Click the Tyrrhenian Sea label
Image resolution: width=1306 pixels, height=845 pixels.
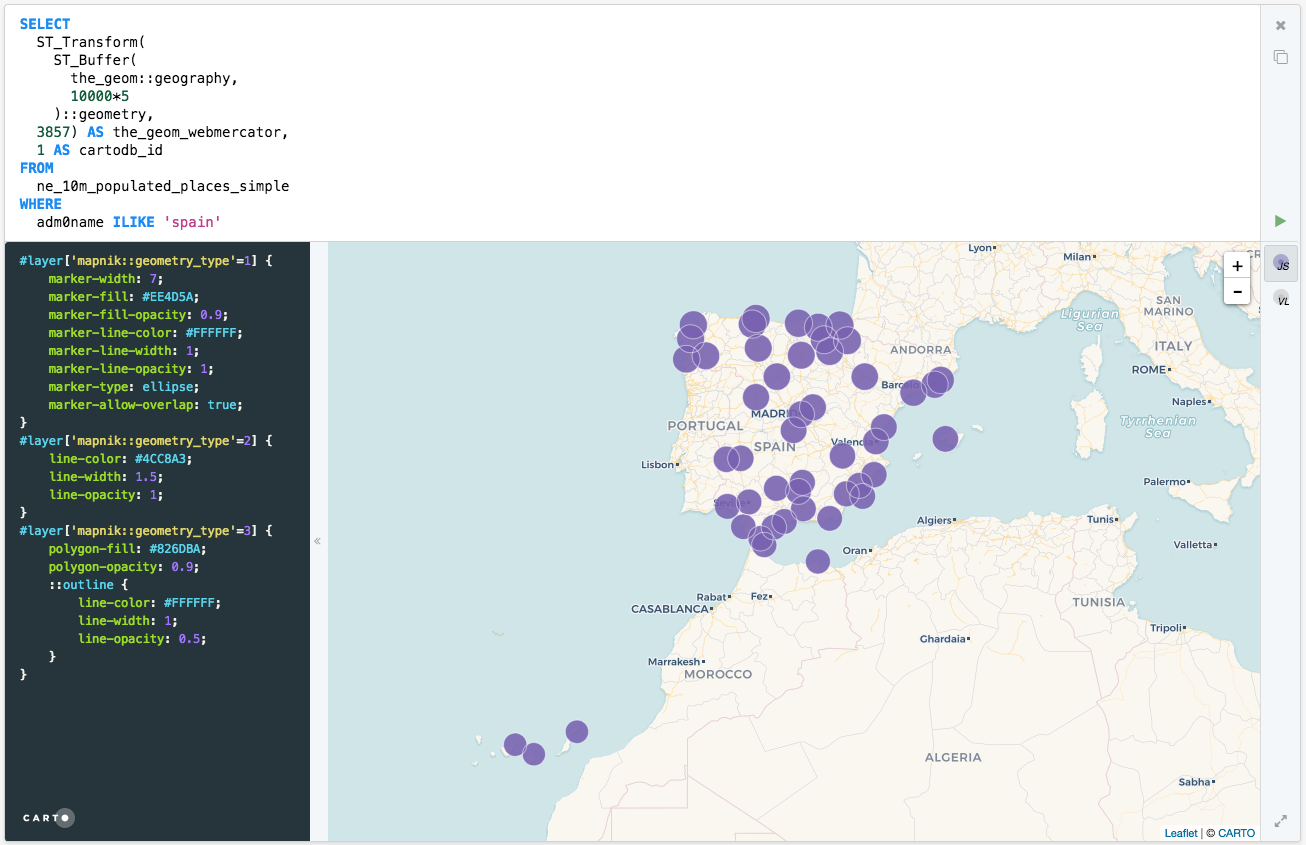click(1158, 427)
